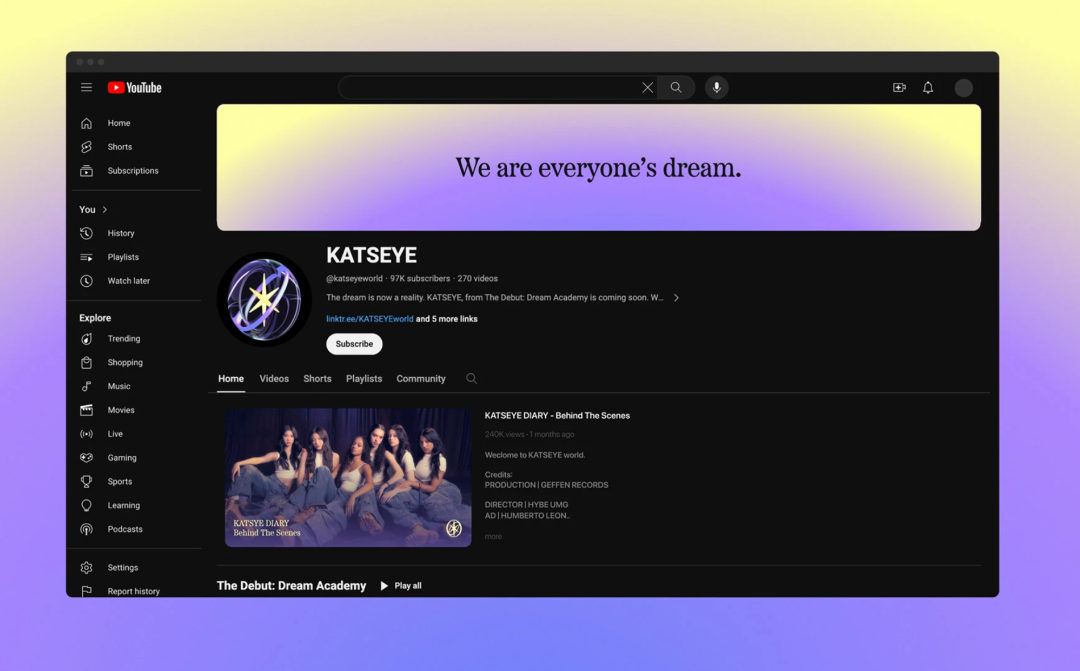Image resolution: width=1080 pixels, height=671 pixels.
Task: Expand the channel description arrow
Action: (676, 298)
